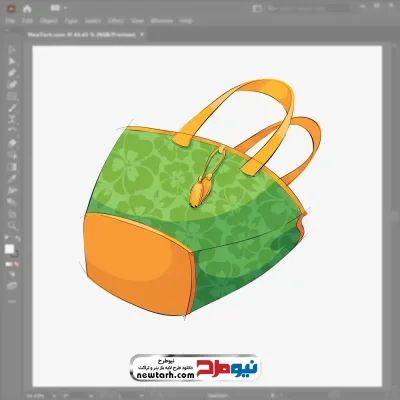Select the Curvature tool below the Pen
This screenshot has height=400, width=400.
click(12, 85)
